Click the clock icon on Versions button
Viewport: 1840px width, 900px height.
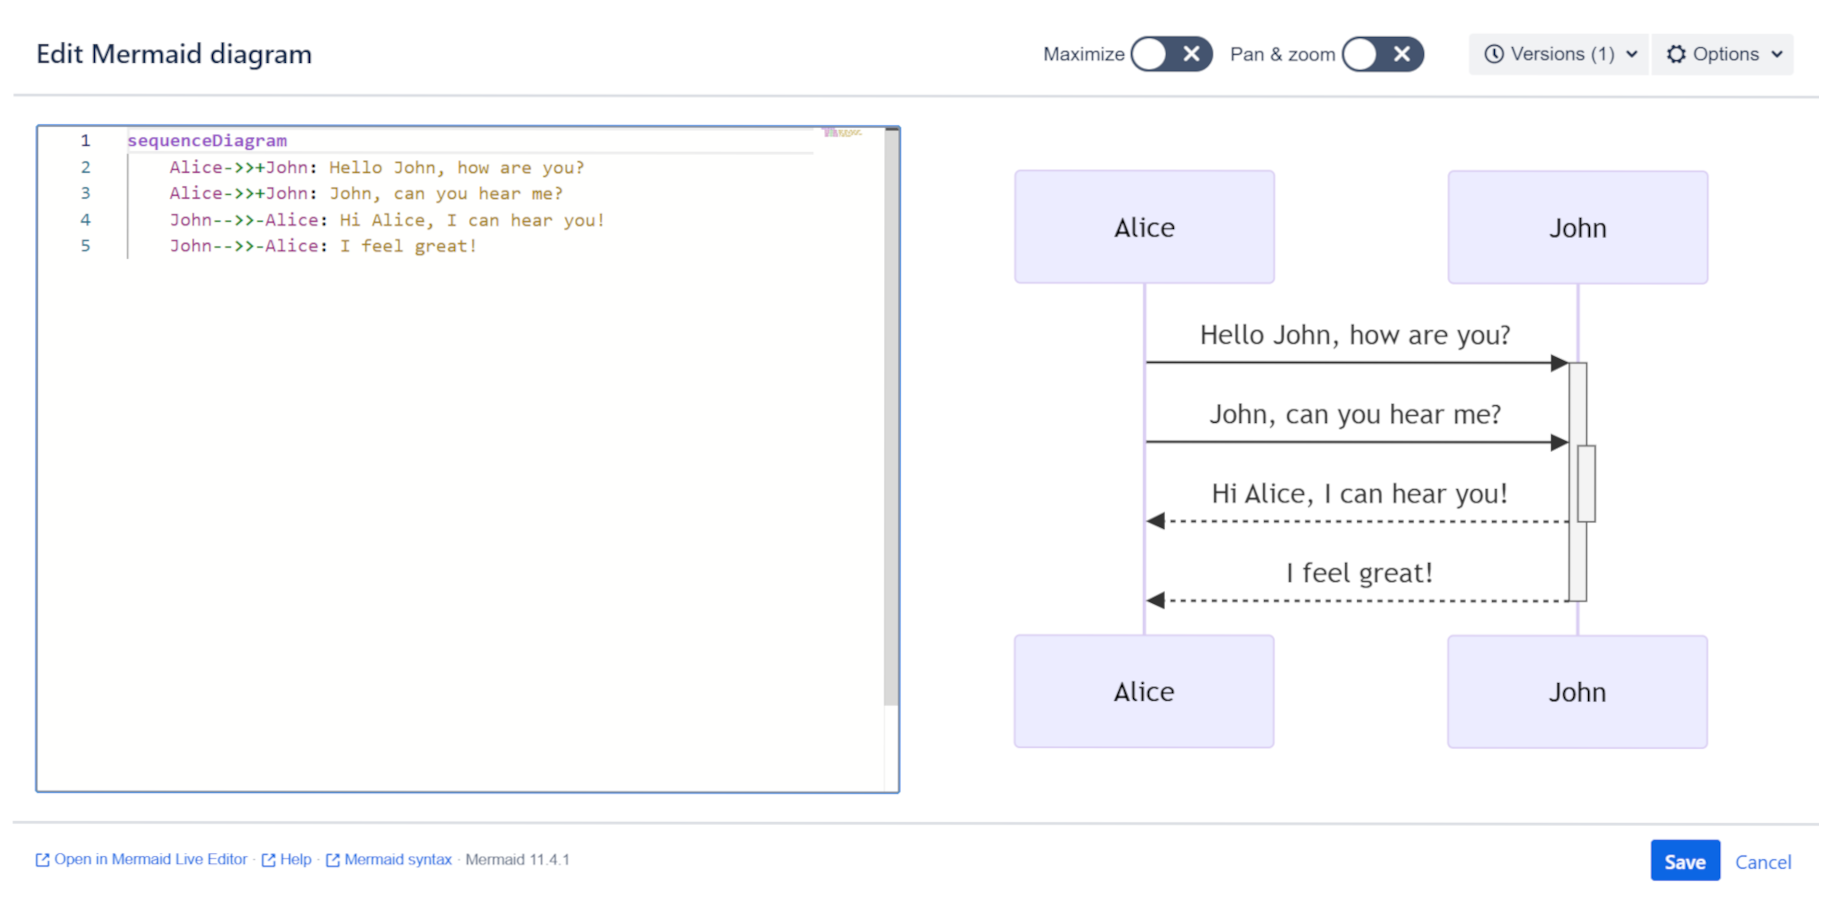1493,54
